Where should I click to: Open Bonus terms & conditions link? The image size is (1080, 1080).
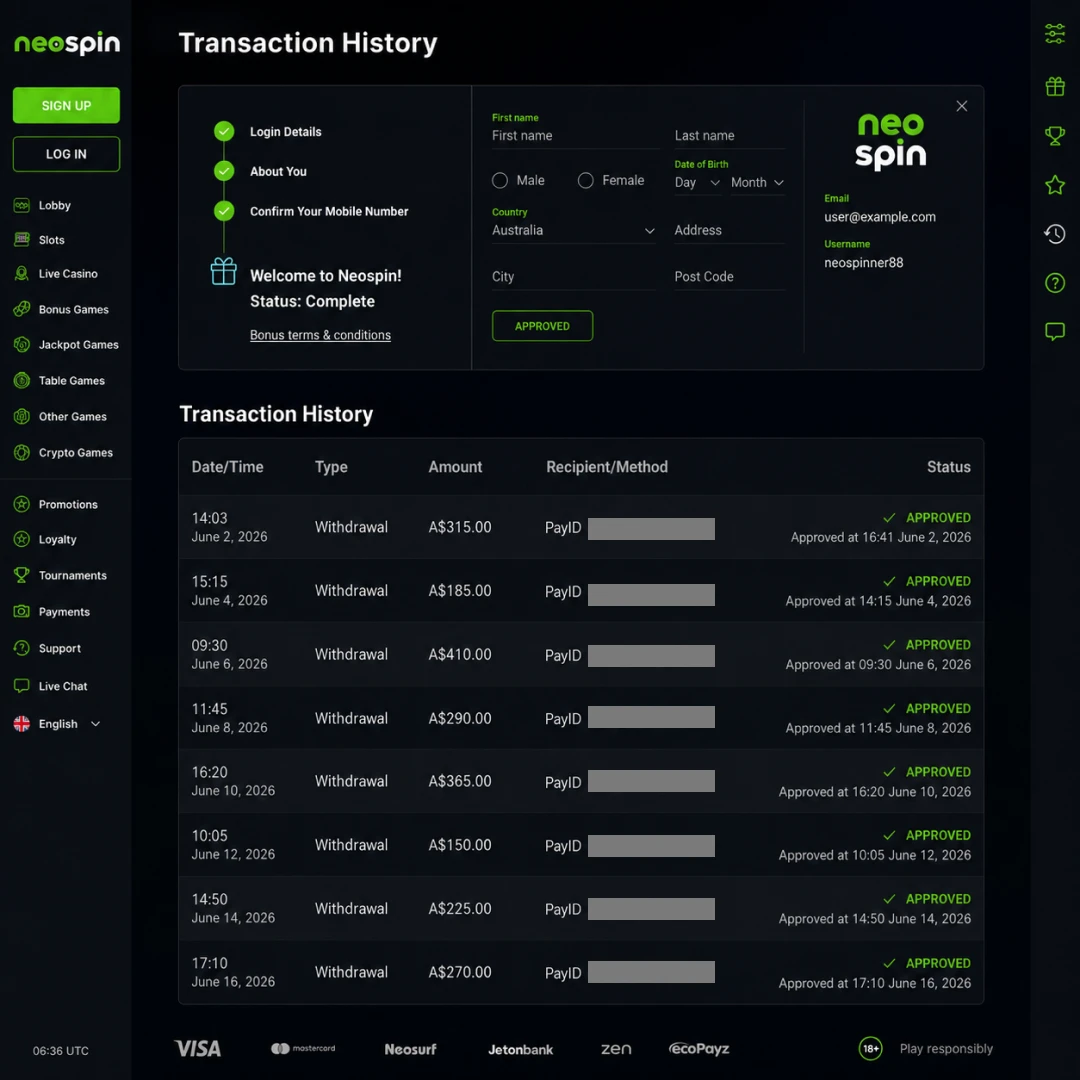[x=320, y=335]
